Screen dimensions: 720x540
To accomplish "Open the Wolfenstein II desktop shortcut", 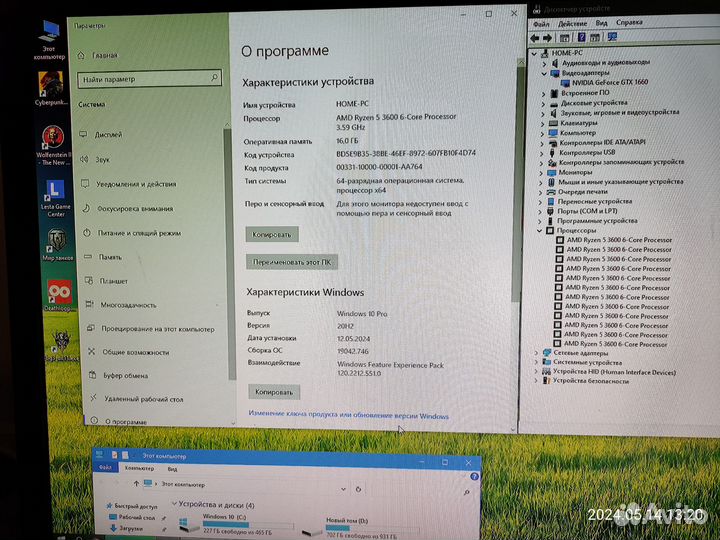I will (x=53, y=145).
